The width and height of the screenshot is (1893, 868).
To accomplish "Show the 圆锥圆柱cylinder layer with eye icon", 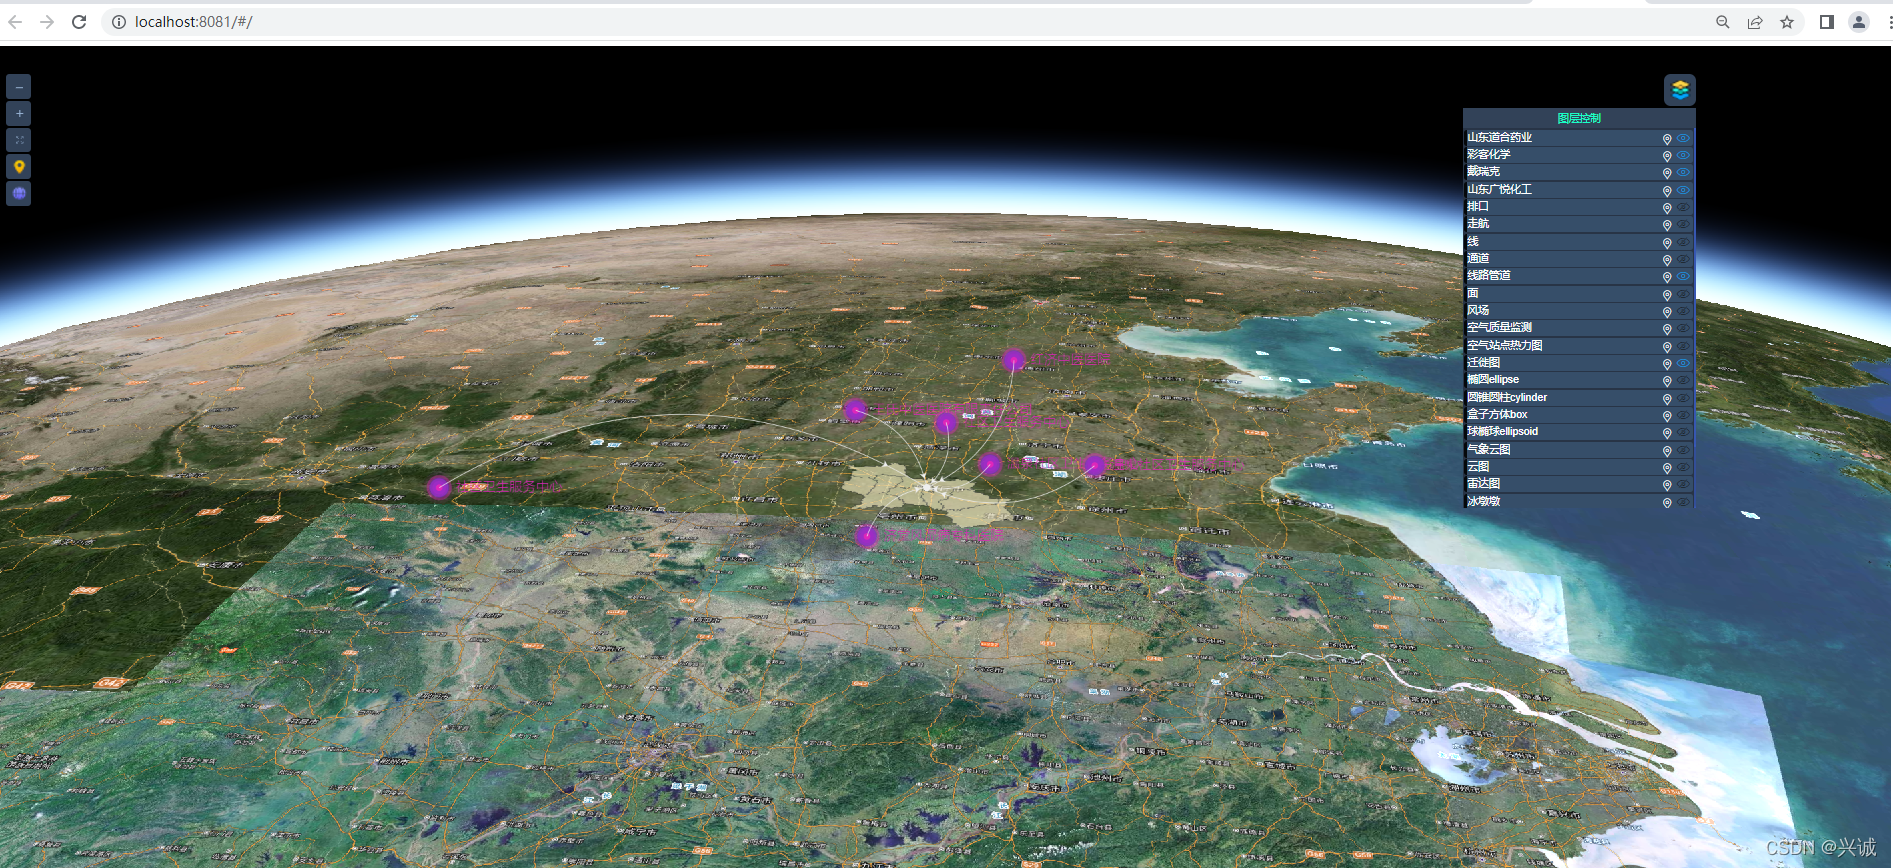I will tap(1684, 398).
